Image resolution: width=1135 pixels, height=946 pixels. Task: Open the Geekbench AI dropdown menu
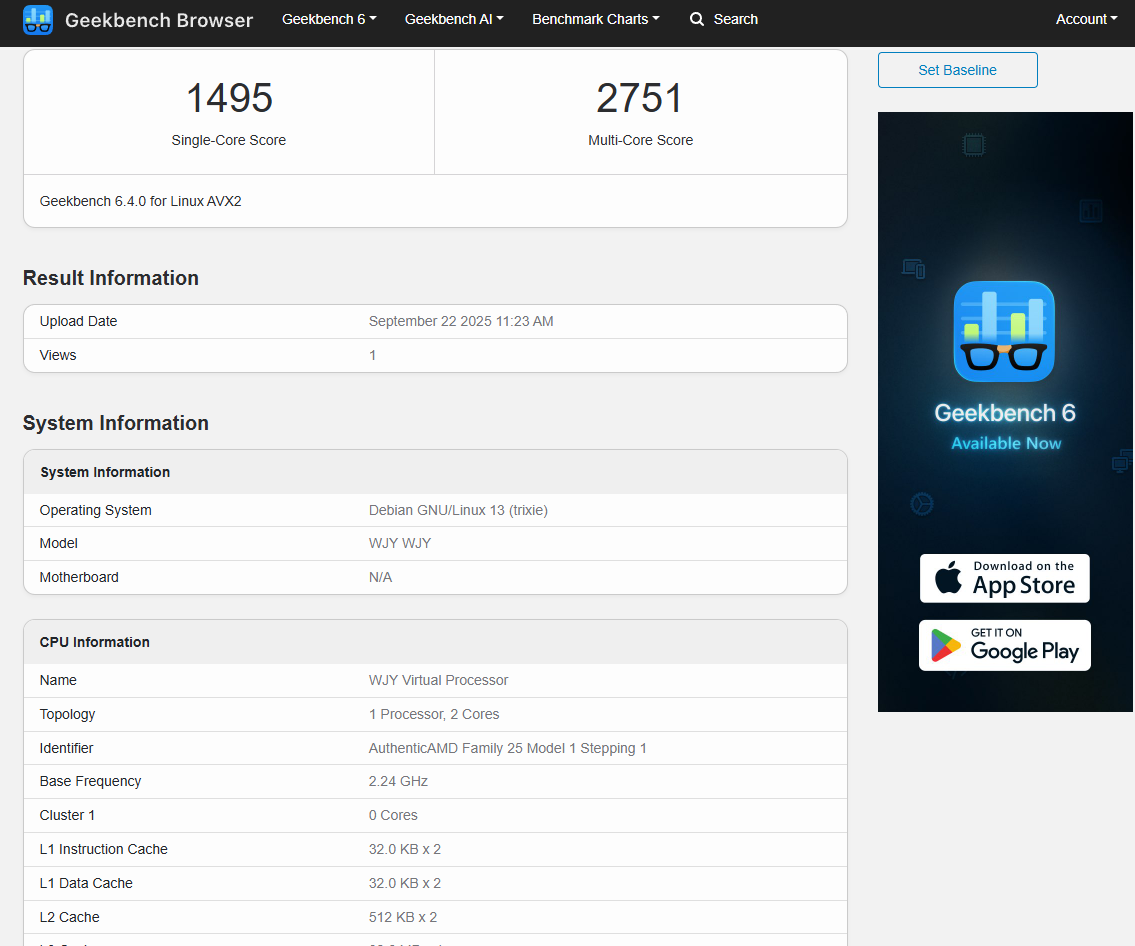point(454,19)
